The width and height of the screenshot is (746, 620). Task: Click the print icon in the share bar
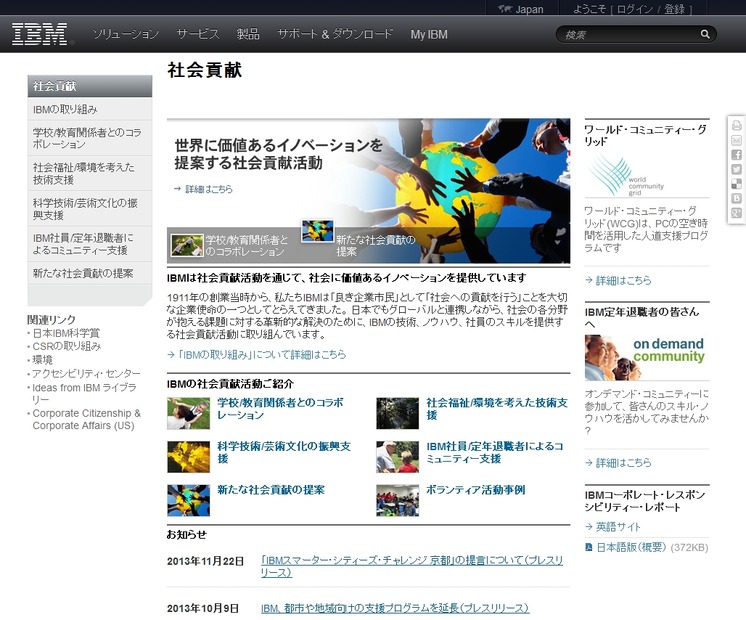pos(736,126)
